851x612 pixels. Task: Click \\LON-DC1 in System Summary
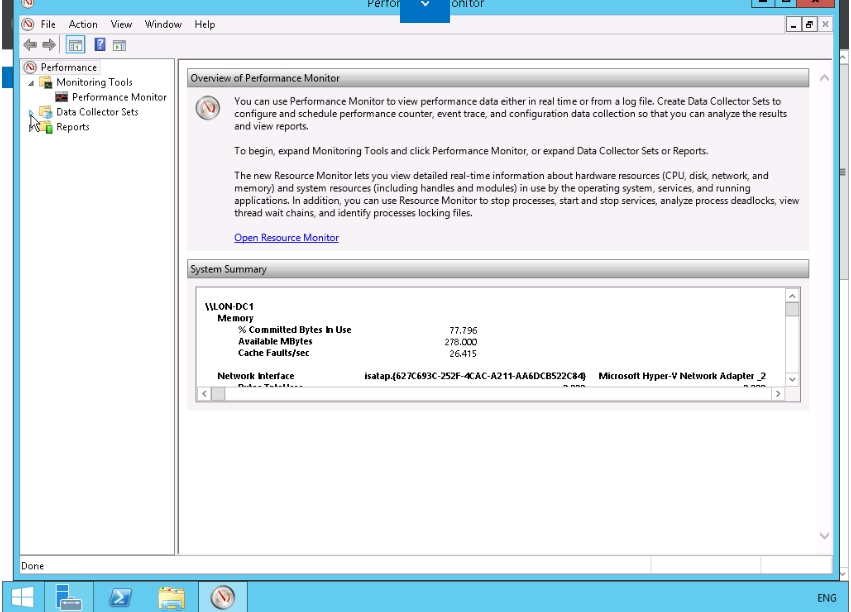click(229, 307)
